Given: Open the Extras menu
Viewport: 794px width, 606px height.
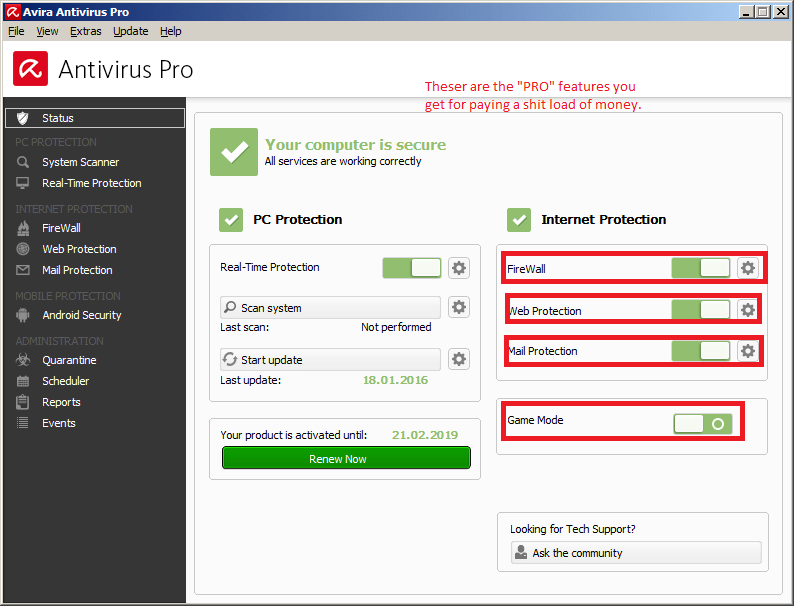Looking at the screenshot, I should [86, 31].
